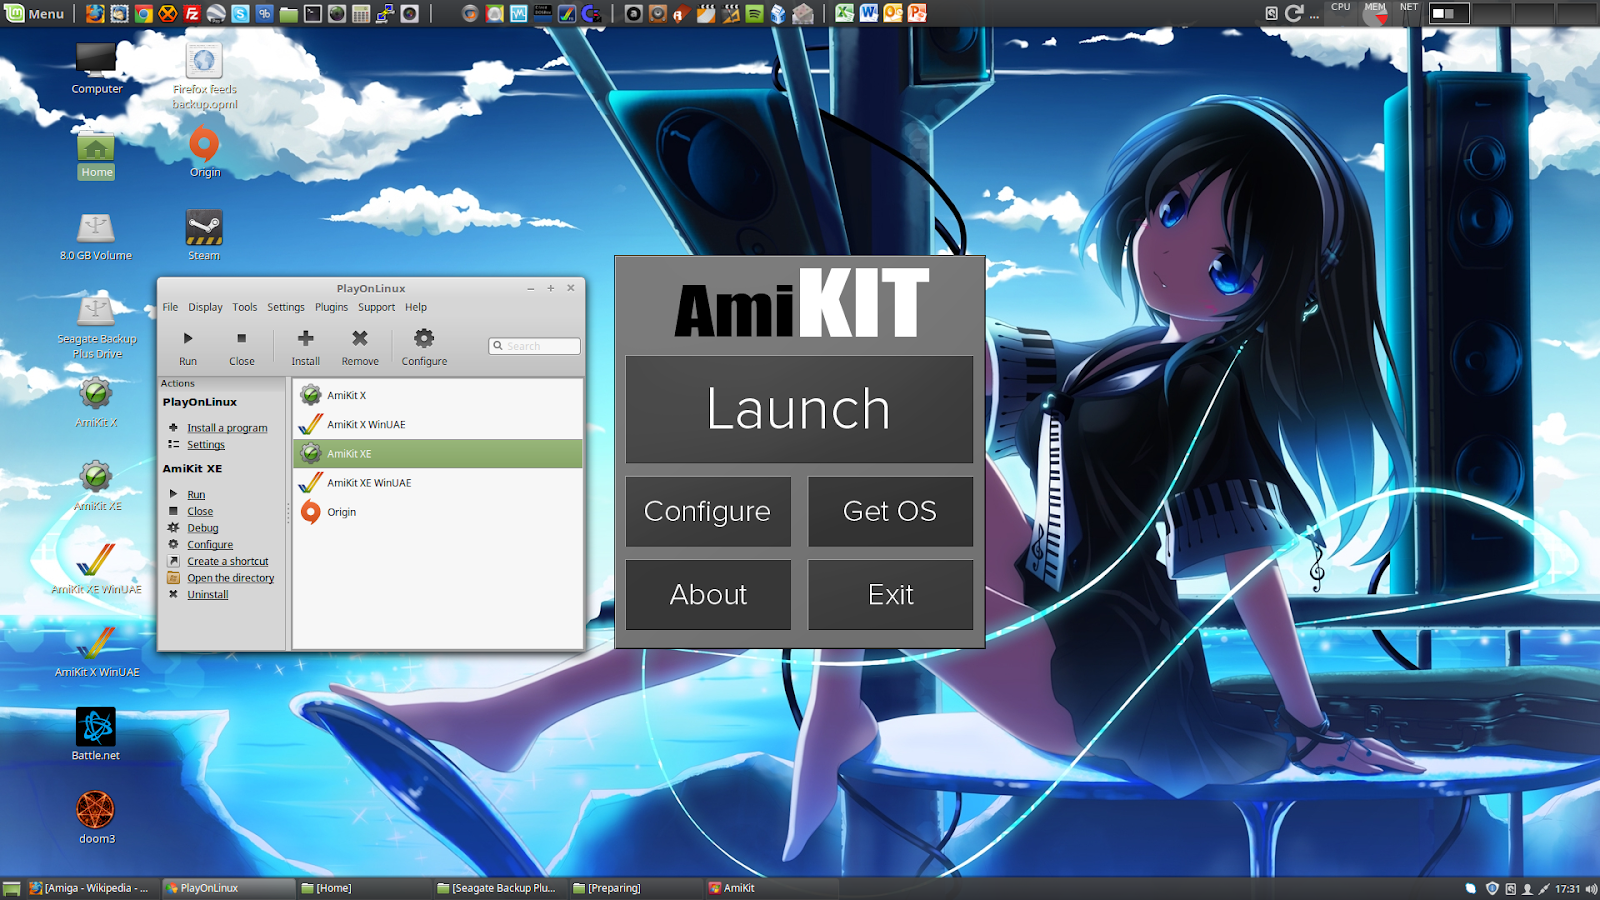Screen dimensions: 1600x900
Task: Switch to Seagate Backup Plus taskbar window
Action: pyautogui.click(x=497, y=888)
